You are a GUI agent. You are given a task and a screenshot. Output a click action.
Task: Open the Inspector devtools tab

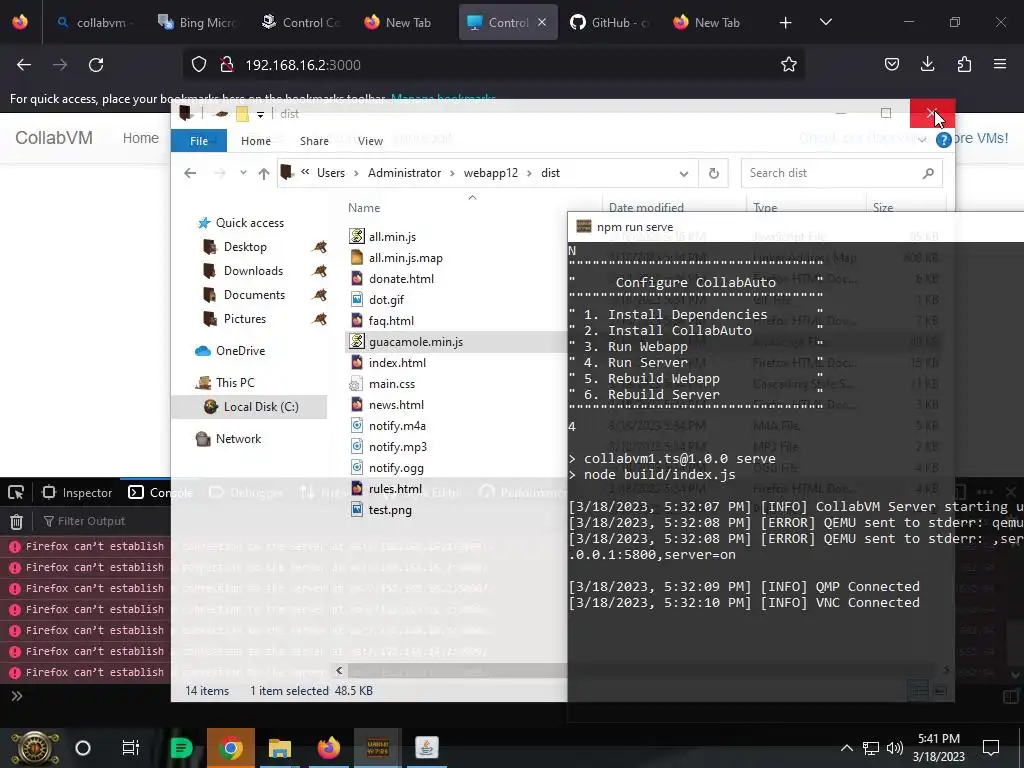(77, 493)
